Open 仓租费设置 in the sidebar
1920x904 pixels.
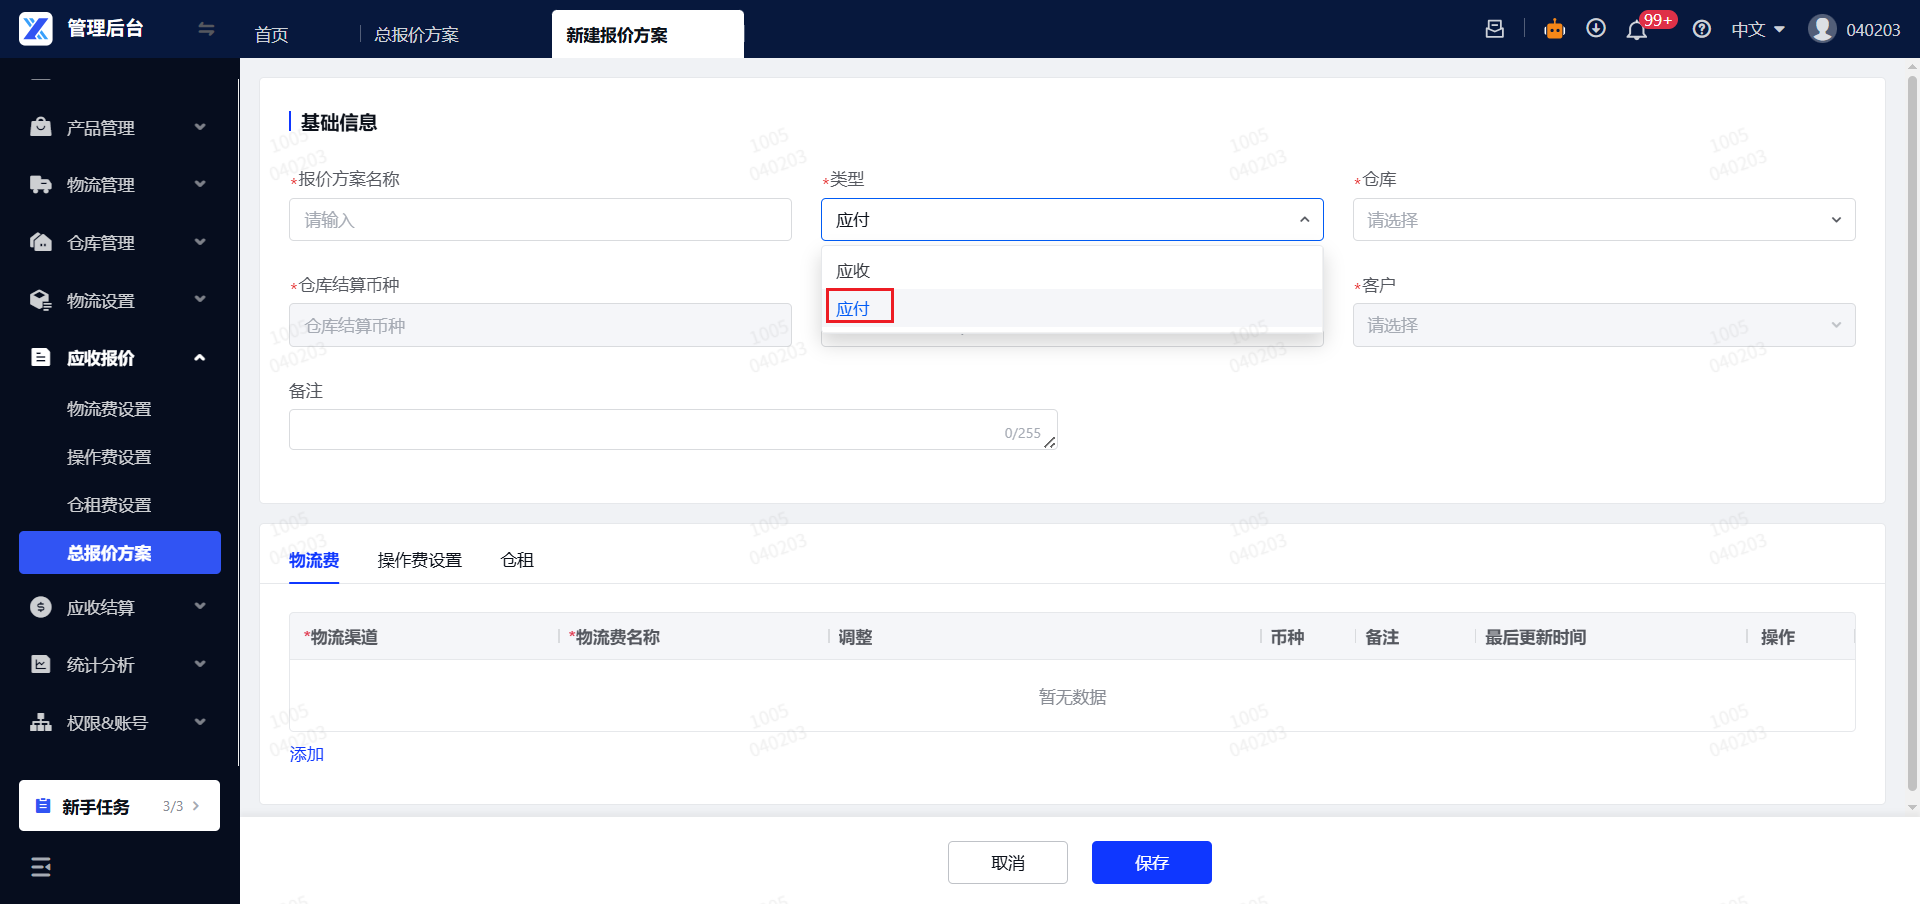click(109, 505)
